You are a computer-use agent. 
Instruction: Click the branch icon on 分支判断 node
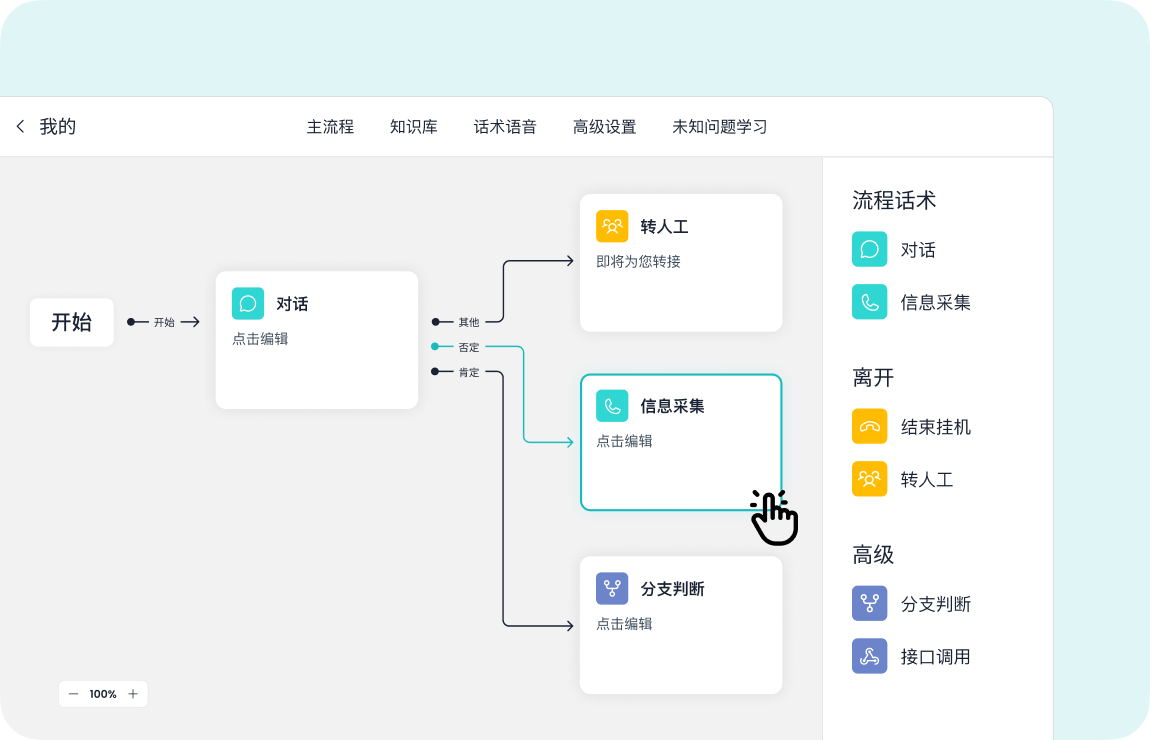612,588
